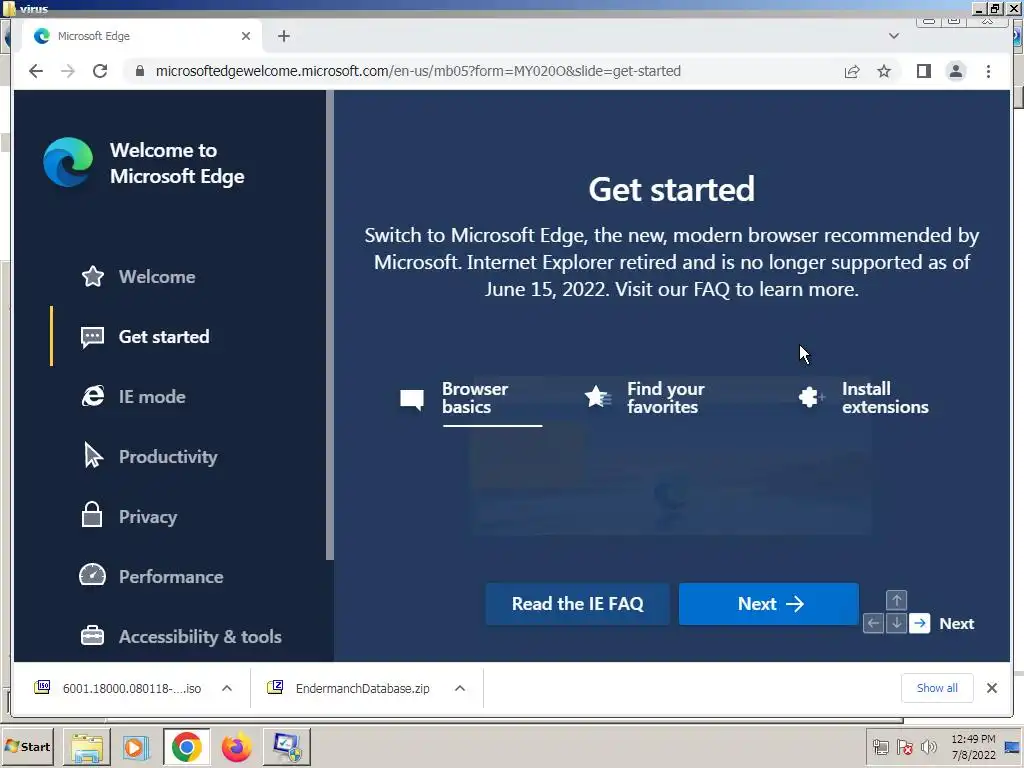Click the Action Center flag icon
Screen dimensions: 1024x768
[904, 746]
